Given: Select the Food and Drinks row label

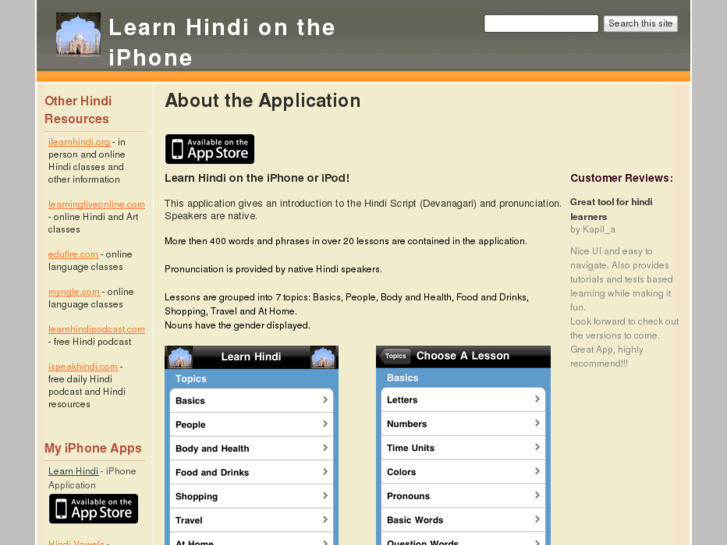Looking at the screenshot, I should 212,473.
